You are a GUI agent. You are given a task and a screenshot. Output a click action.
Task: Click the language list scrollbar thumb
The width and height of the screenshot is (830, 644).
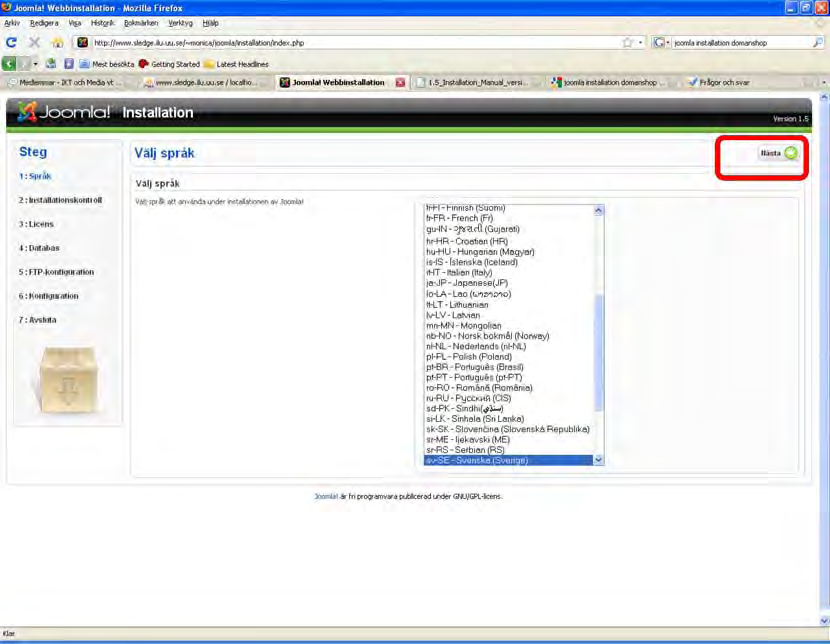598,352
